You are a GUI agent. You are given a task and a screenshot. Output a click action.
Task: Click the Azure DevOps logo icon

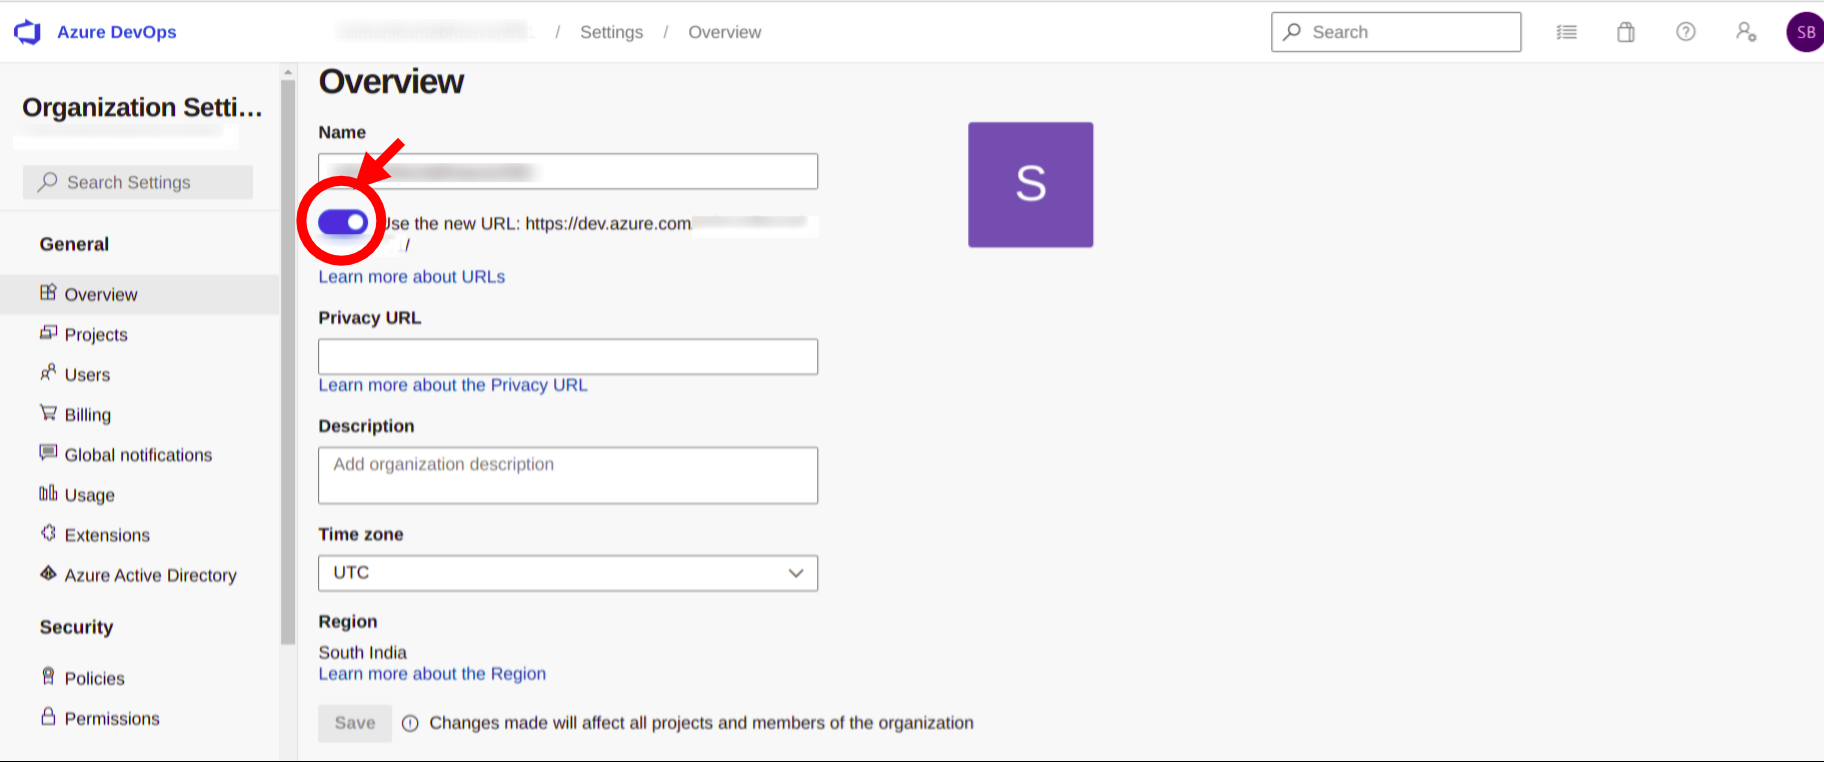pos(28,32)
